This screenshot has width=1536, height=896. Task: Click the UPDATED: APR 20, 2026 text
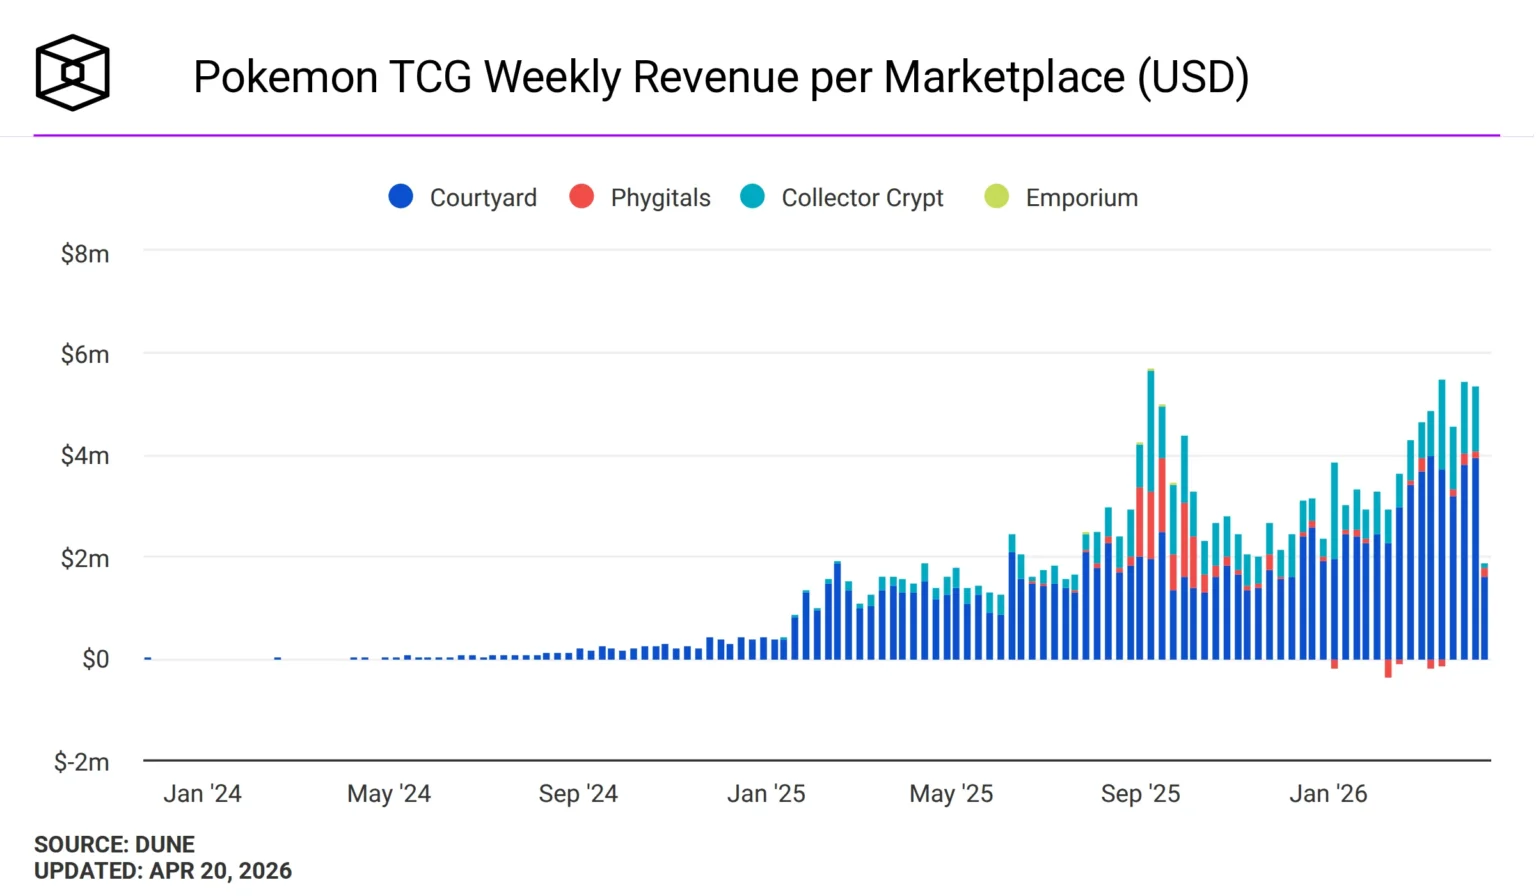pos(163,871)
